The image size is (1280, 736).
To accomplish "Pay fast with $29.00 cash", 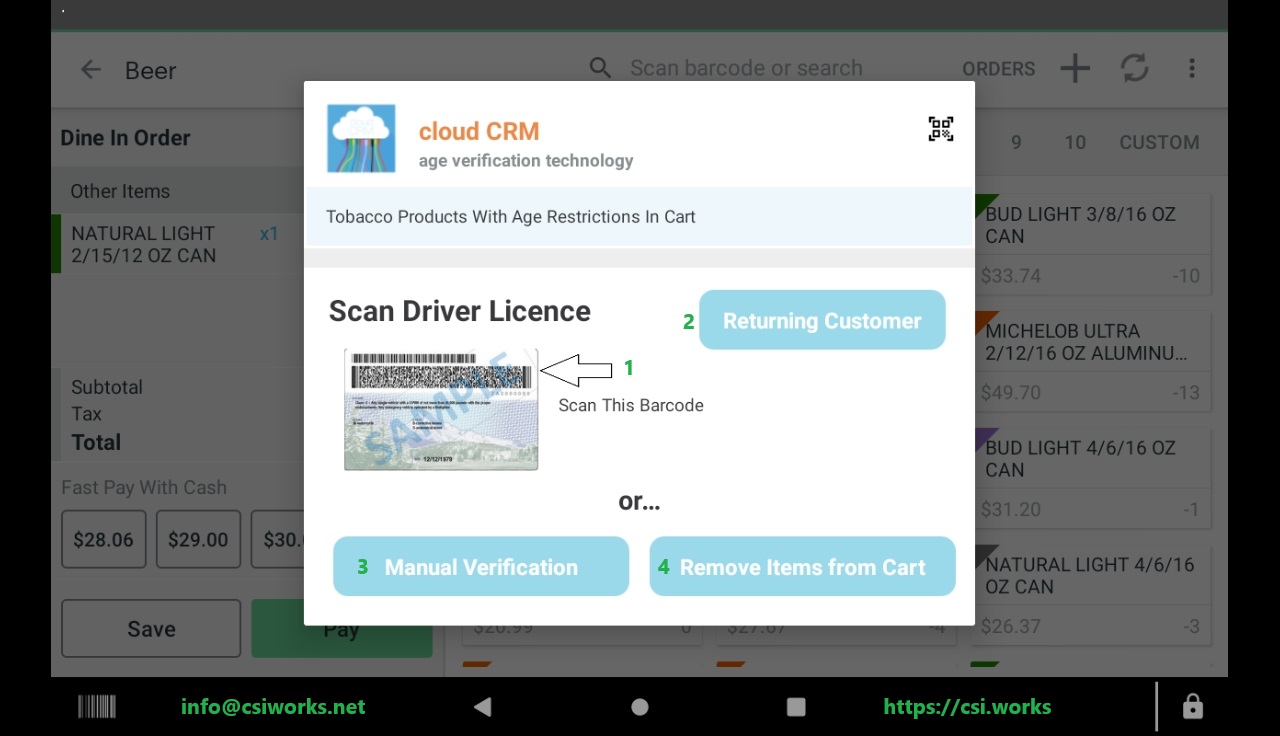I will tap(198, 539).
